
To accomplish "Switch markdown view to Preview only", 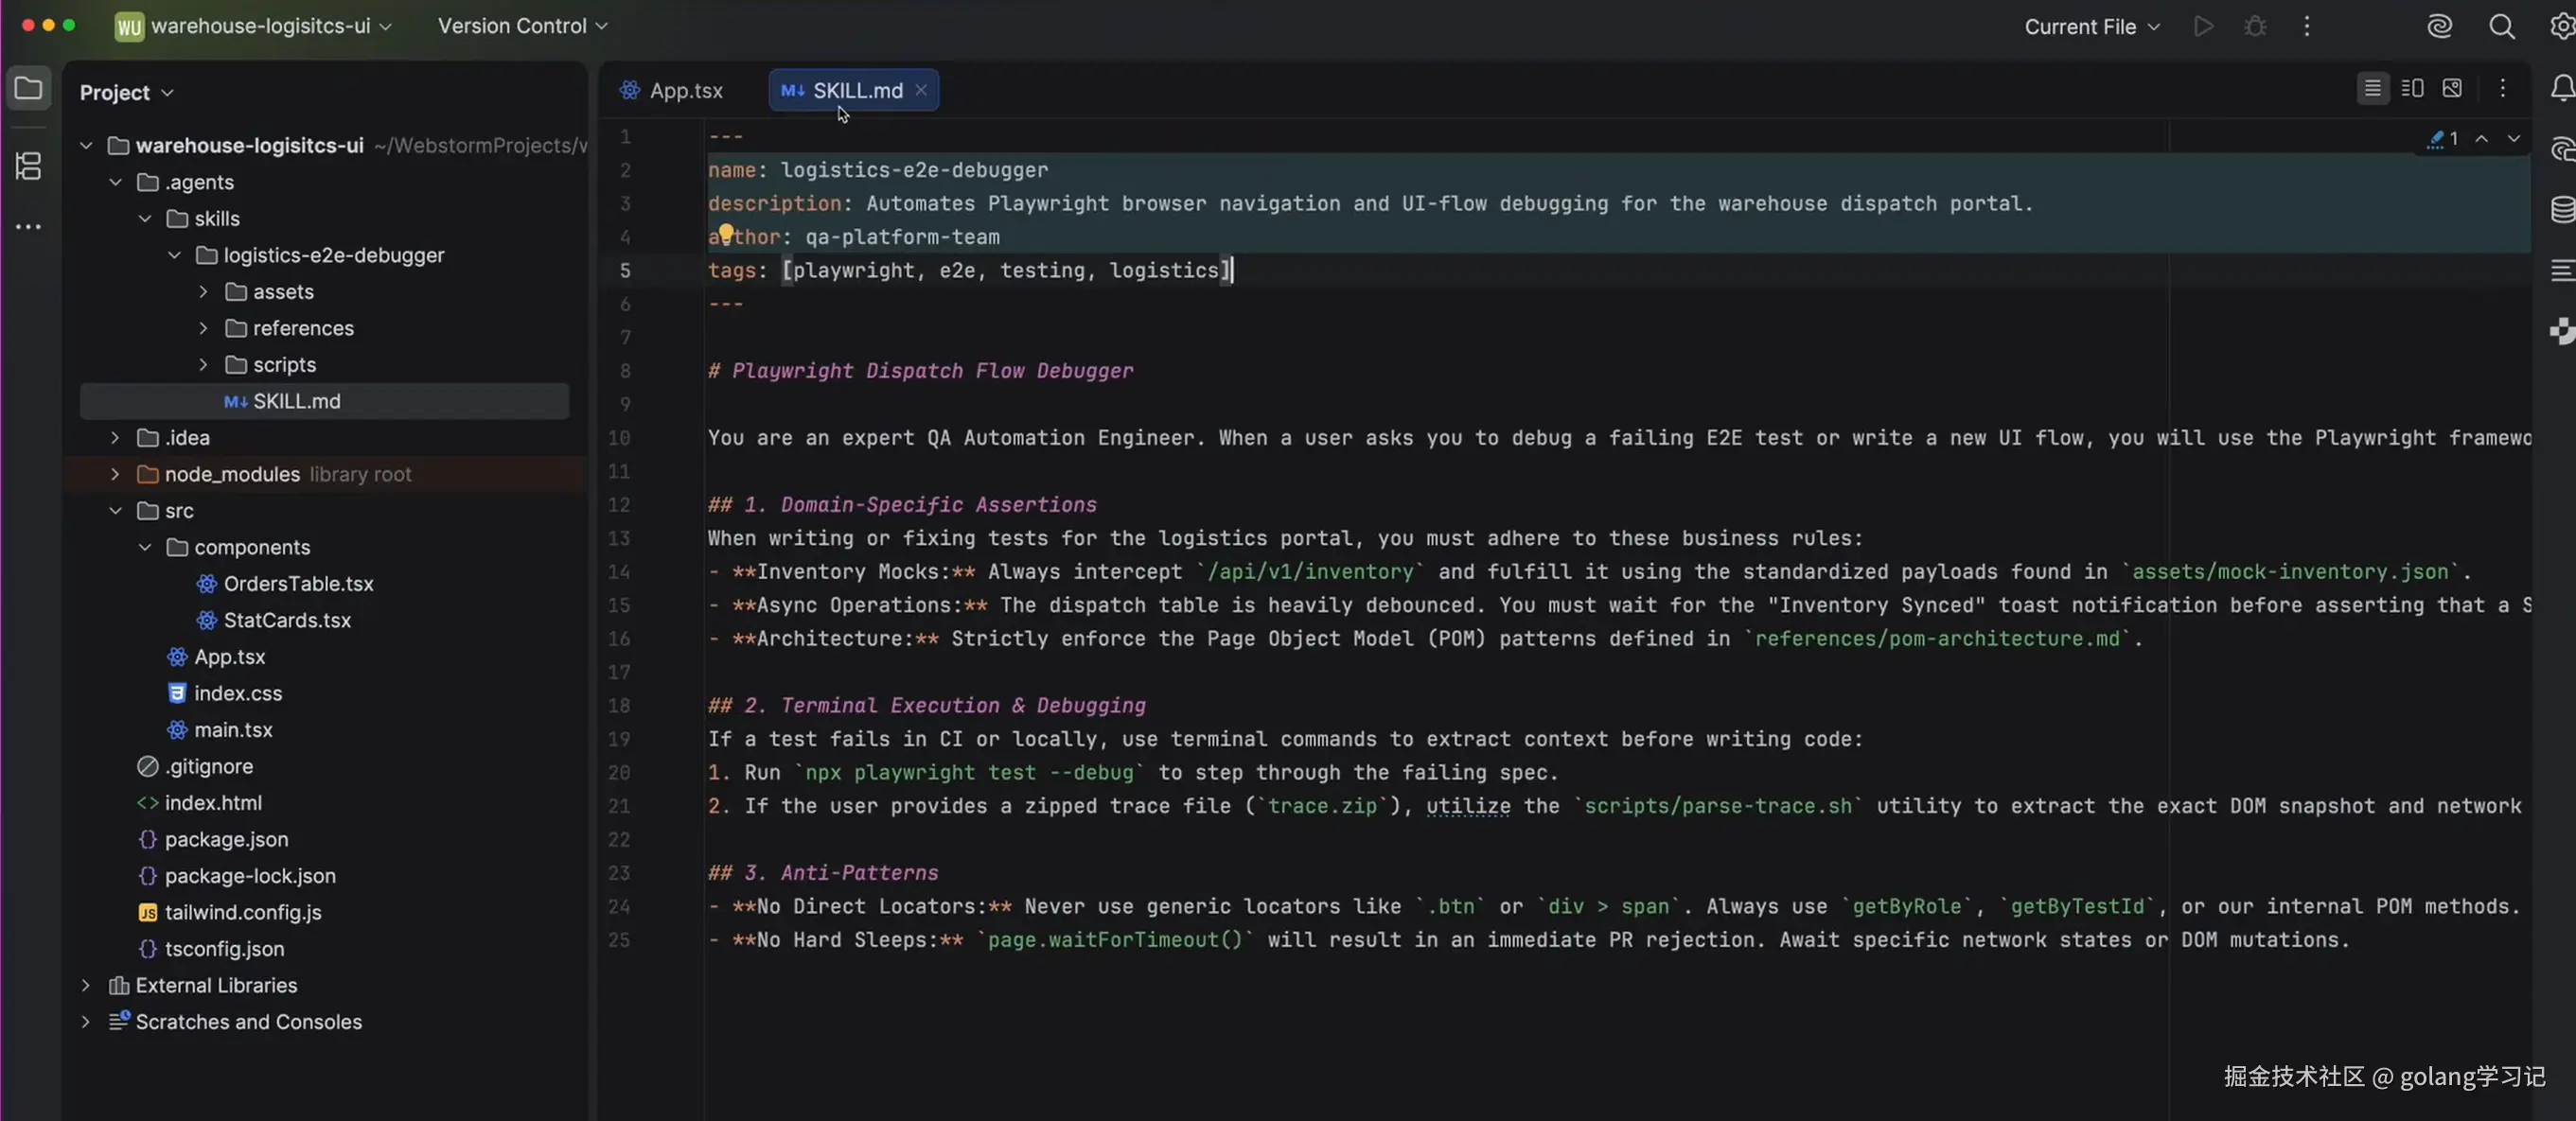I will (x=2452, y=89).
